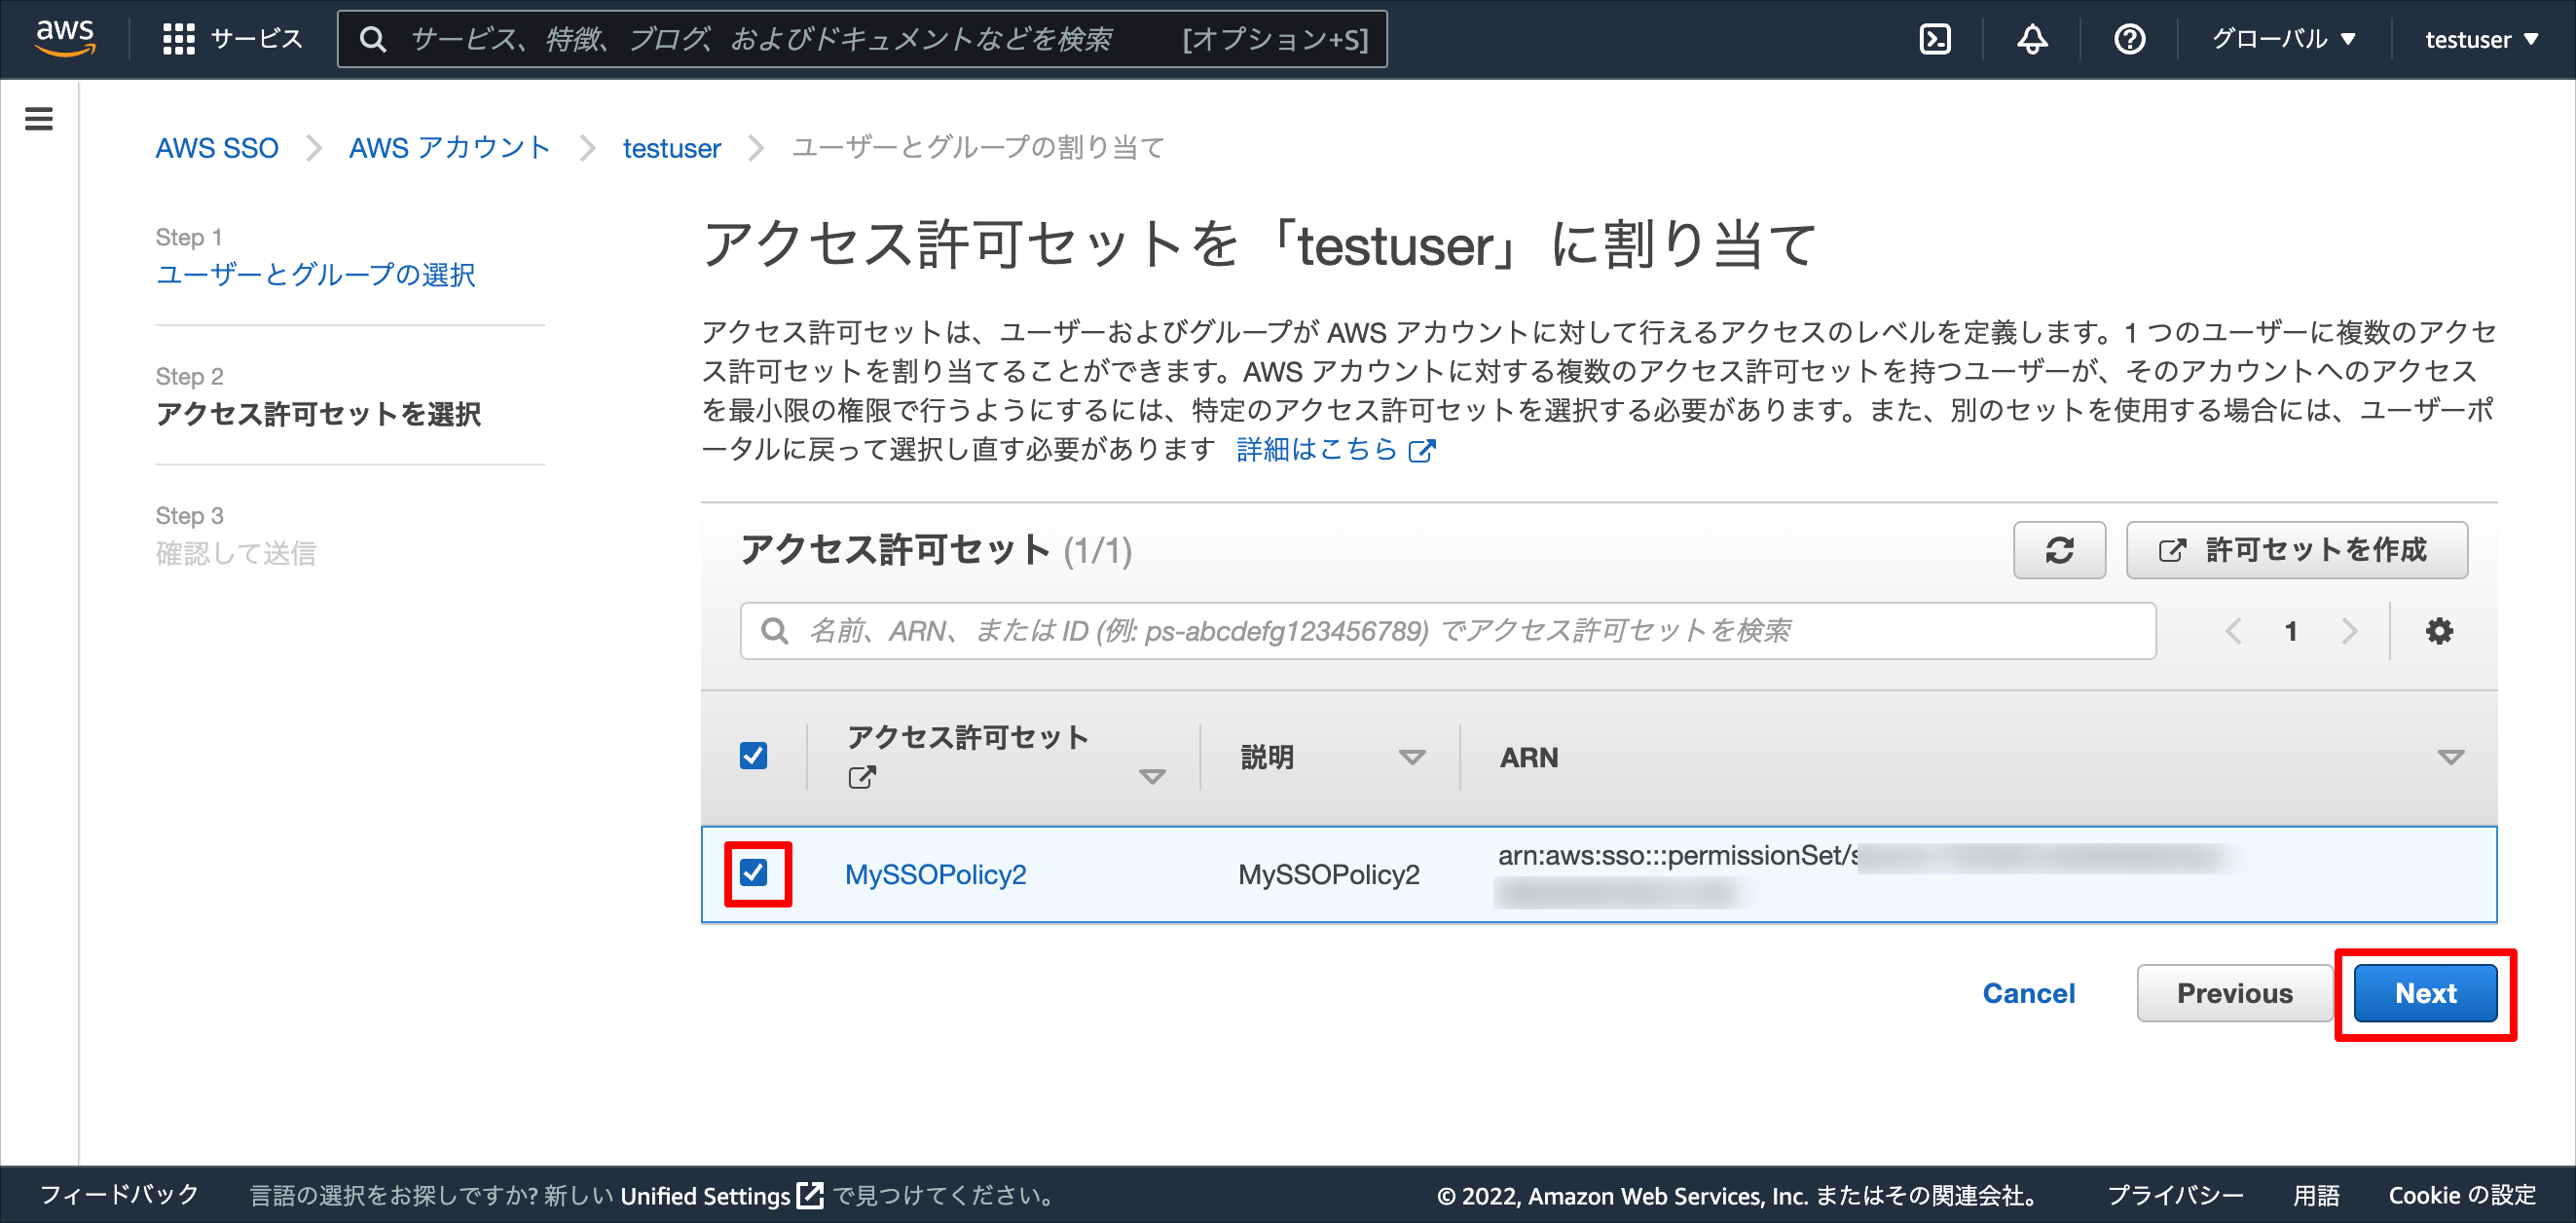Open プライバシー footer link
The image size is (2576, 1223).
[2175, 1195]
